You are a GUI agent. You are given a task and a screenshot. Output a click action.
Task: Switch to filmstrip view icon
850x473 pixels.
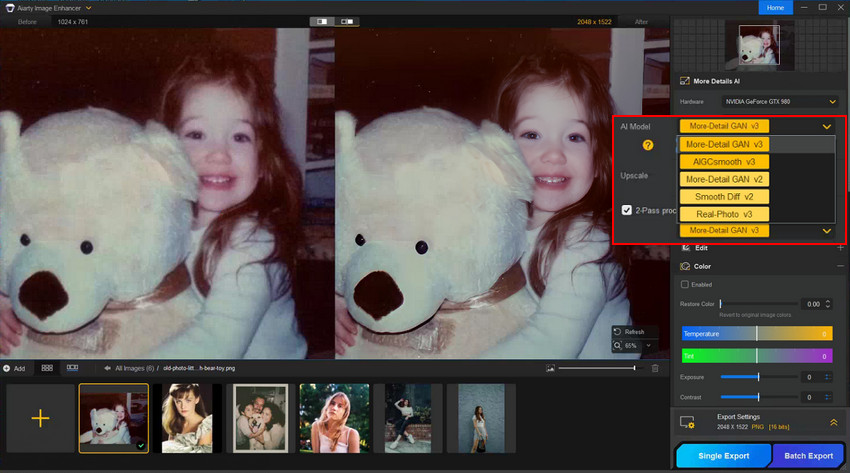[72, 368]
